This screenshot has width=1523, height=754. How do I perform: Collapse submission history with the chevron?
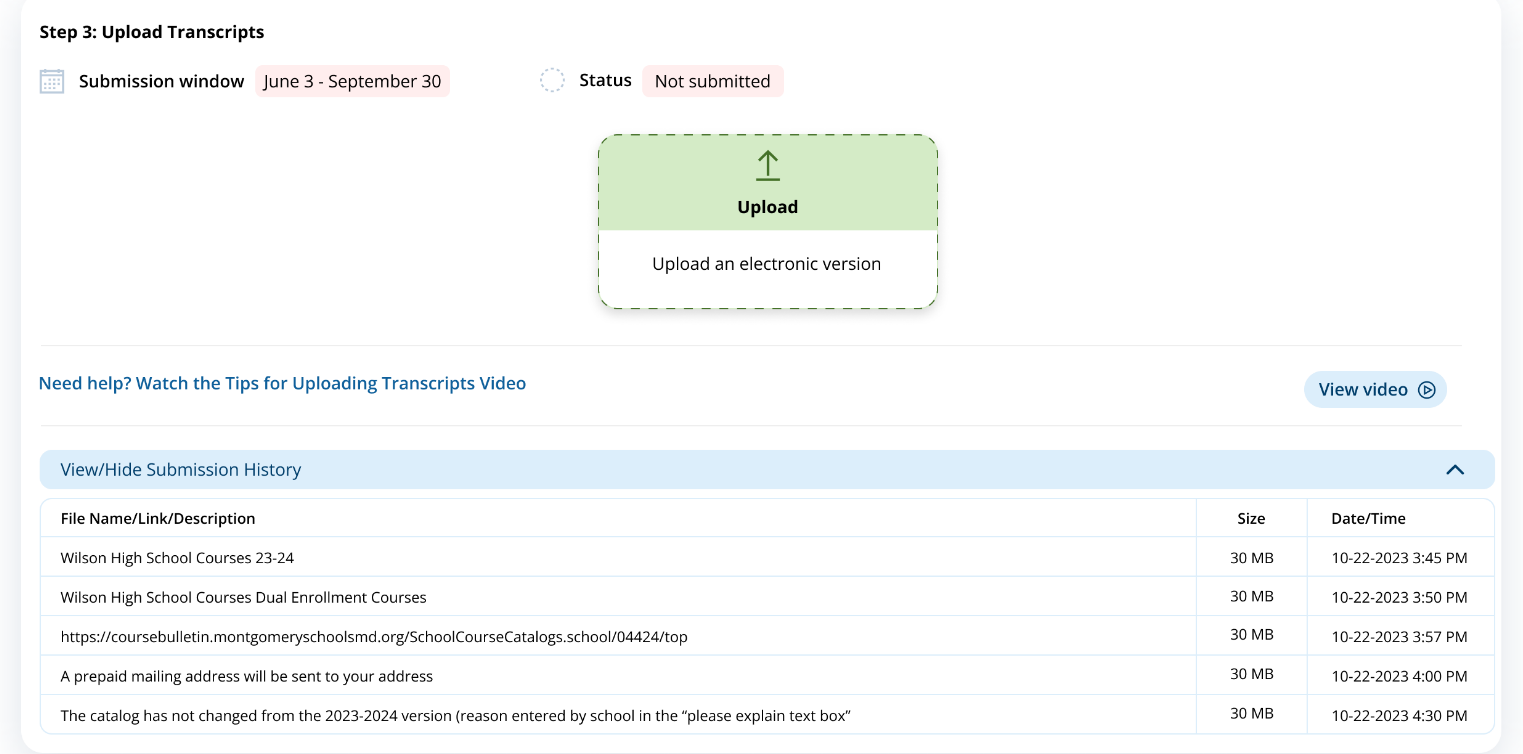(1455, 470)
